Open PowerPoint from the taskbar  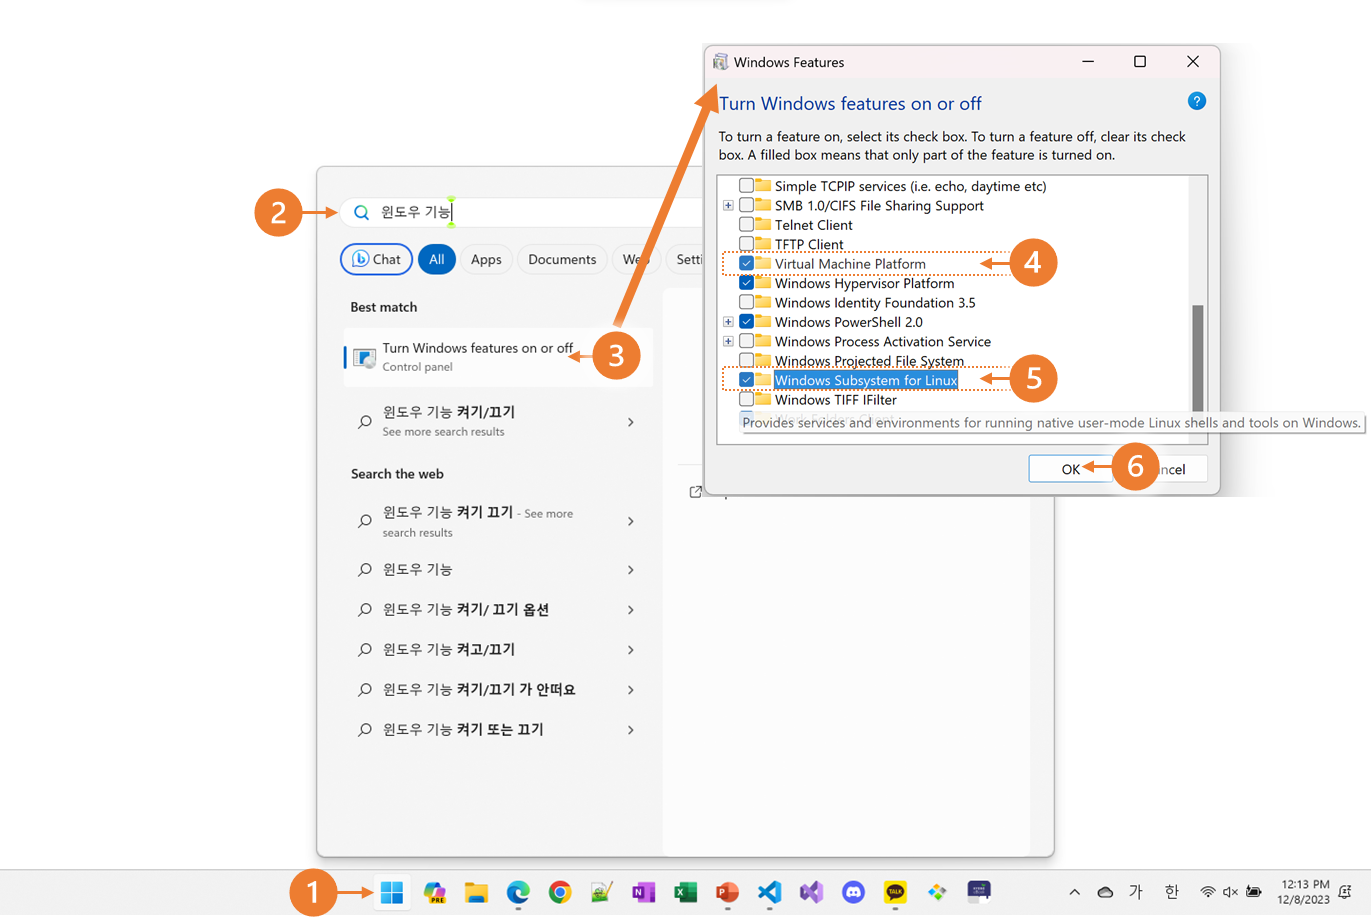click(727, 892)
